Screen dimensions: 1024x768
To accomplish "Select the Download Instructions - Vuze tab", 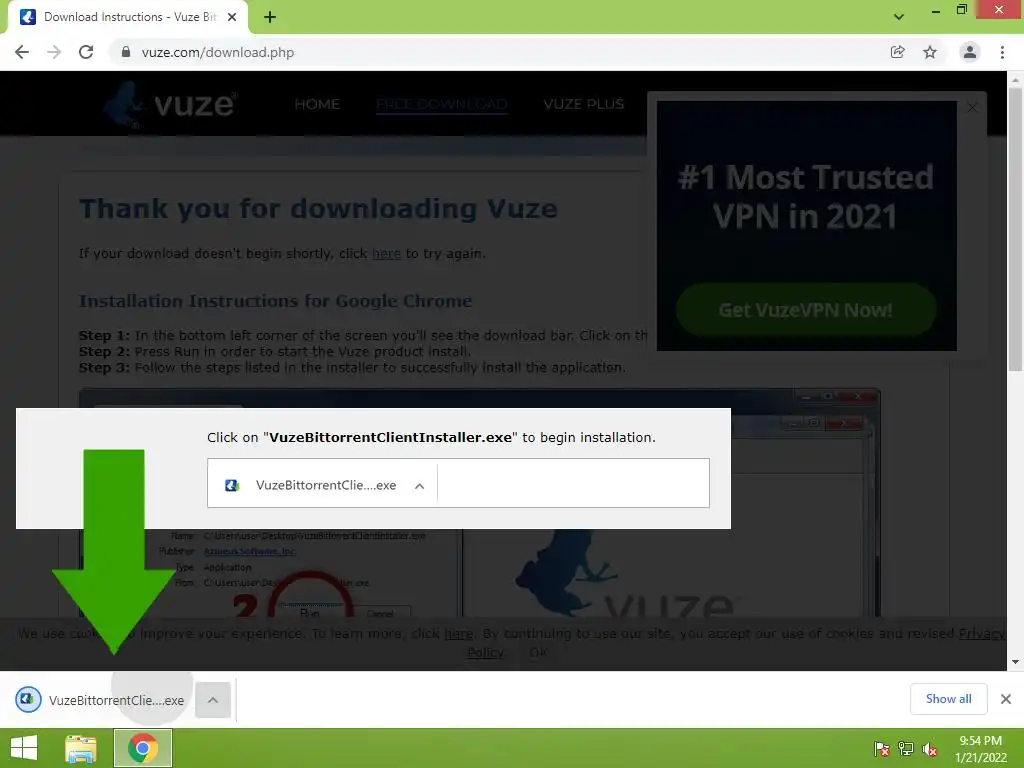I will (128, 17).
